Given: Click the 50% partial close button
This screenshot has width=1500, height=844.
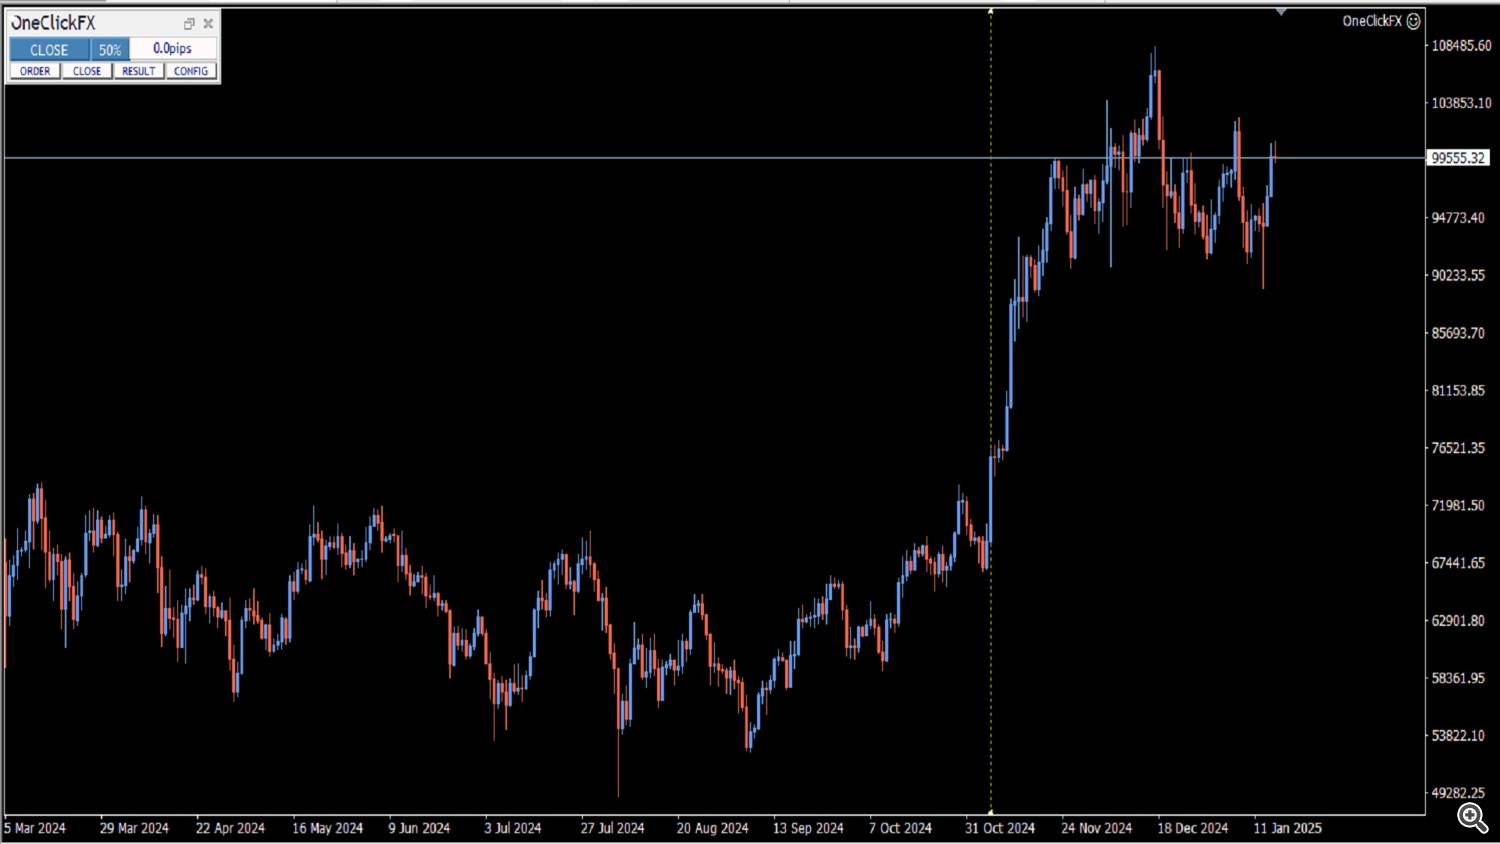Looking at the screenshot, I should coord(110,49).
